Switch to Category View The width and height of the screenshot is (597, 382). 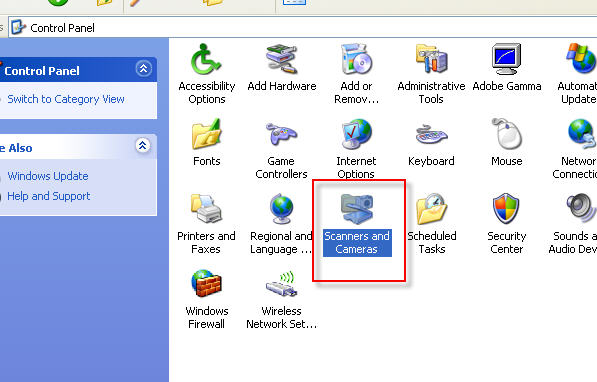click(66, 99)
